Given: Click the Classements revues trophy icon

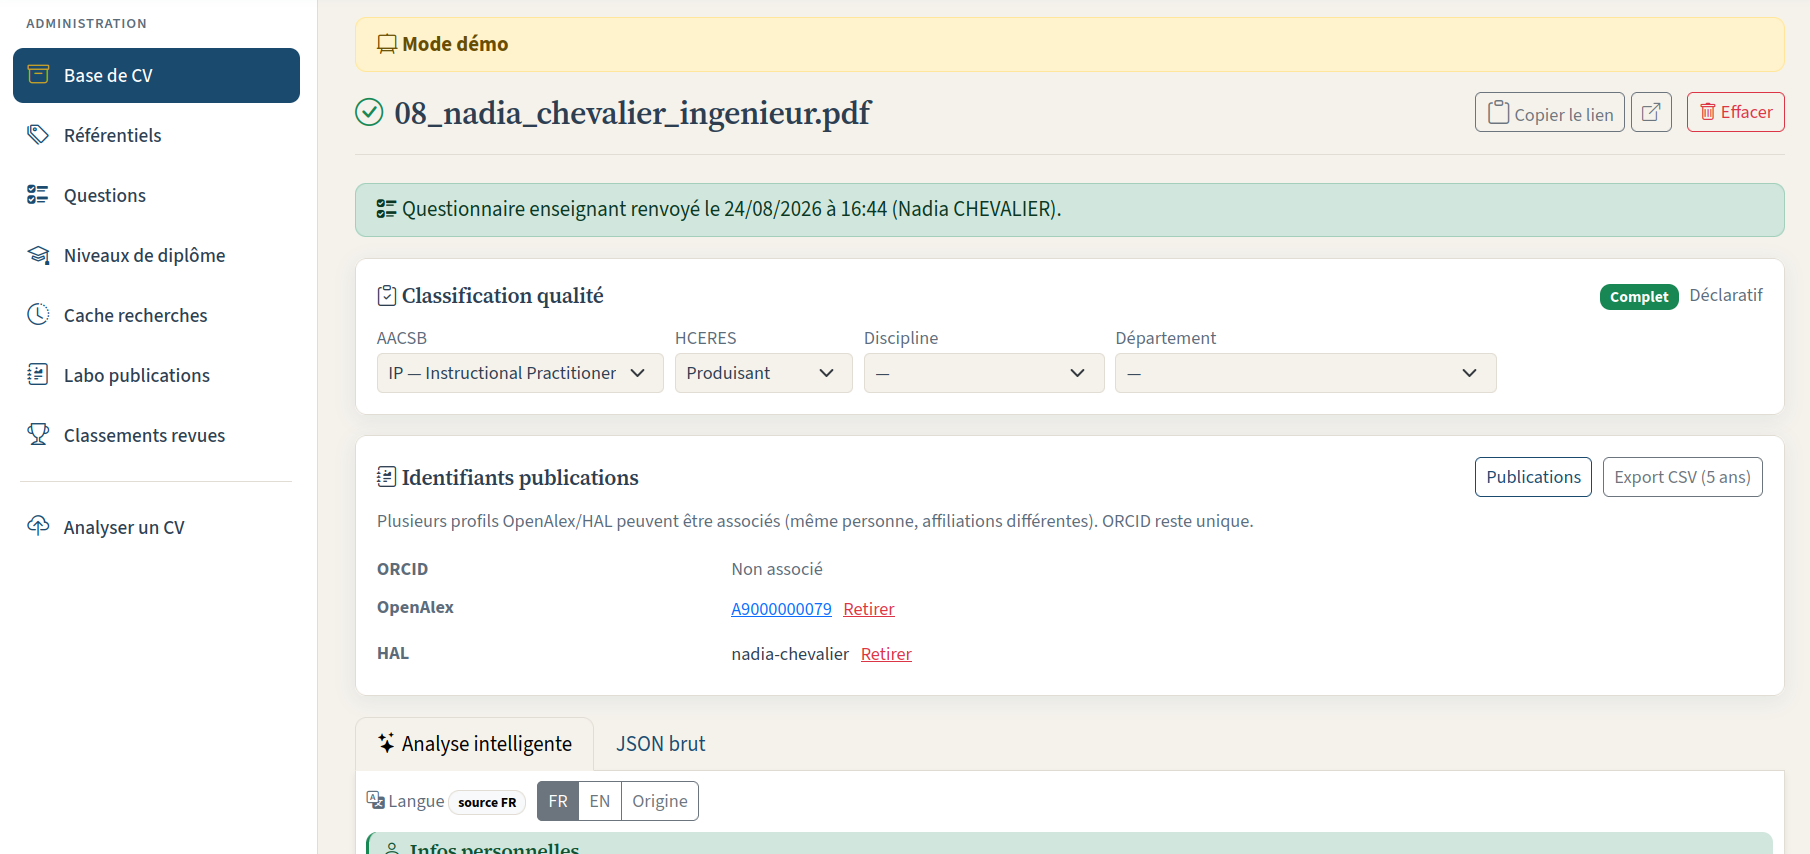Looking at the screenshot, I should (38, 434).
